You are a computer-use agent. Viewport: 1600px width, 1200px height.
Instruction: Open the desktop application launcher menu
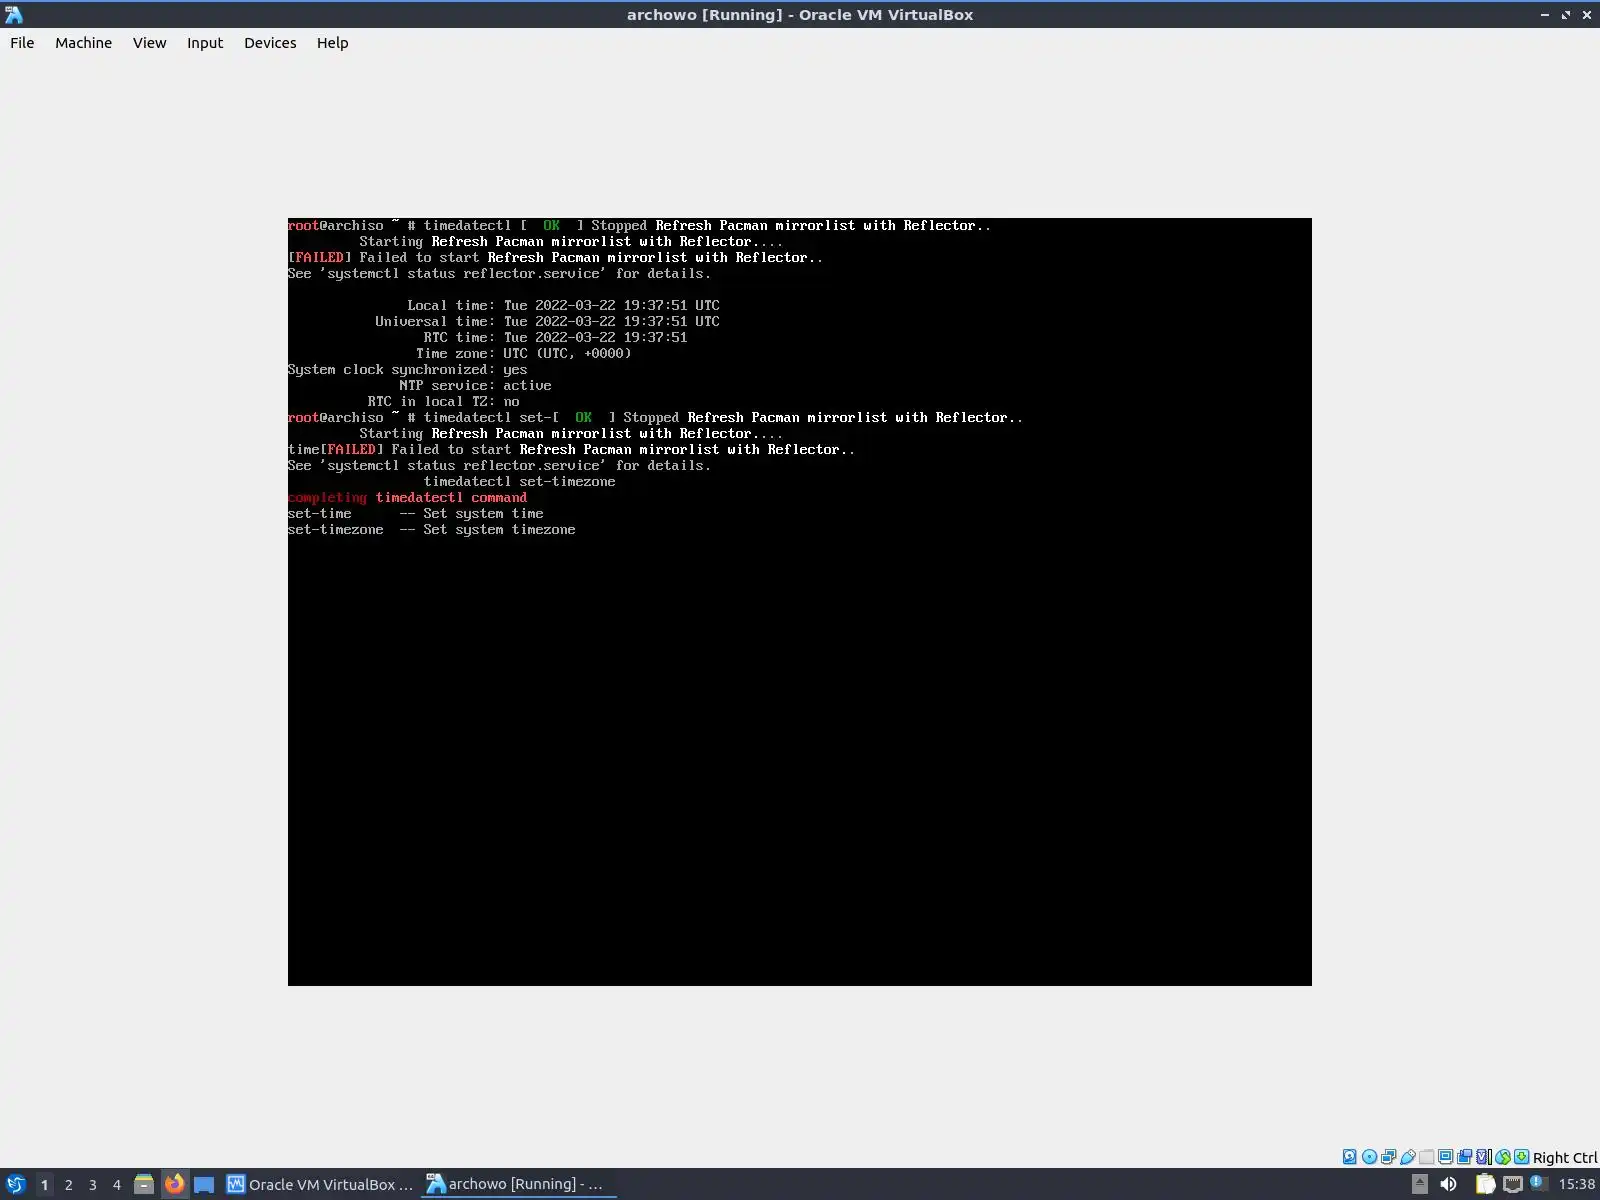15,1185
